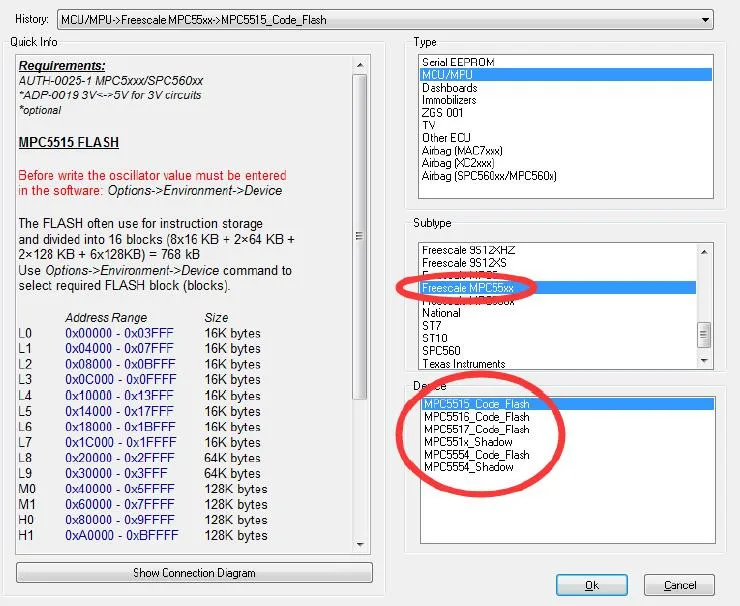Select Other ECU in Type list
740x606 pixels.
tap(446, 138)
